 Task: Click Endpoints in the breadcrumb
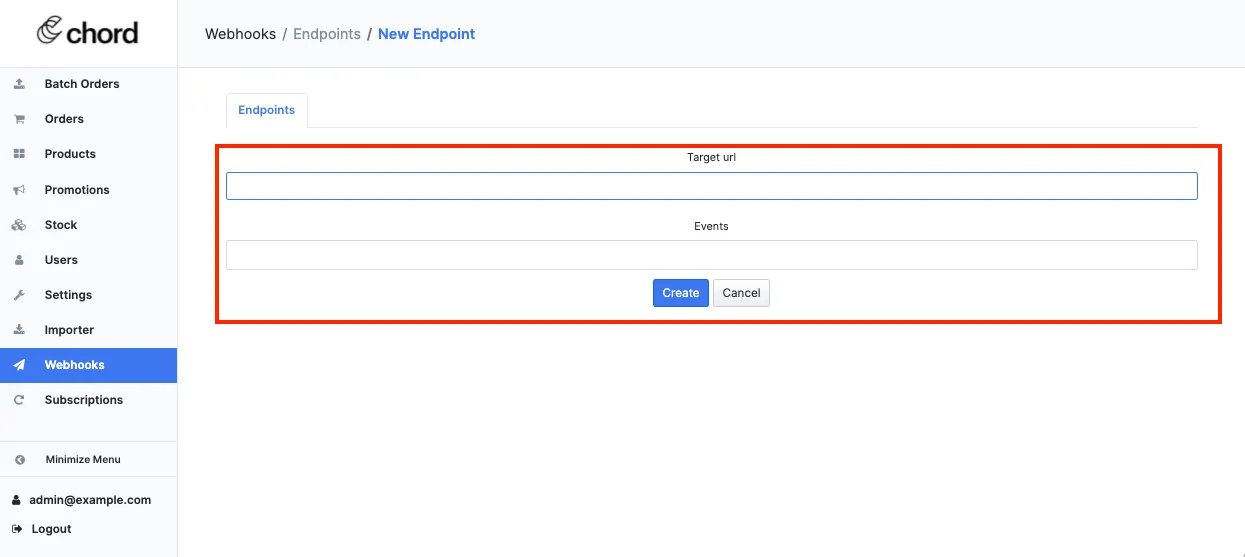click(x=327, y=34)
